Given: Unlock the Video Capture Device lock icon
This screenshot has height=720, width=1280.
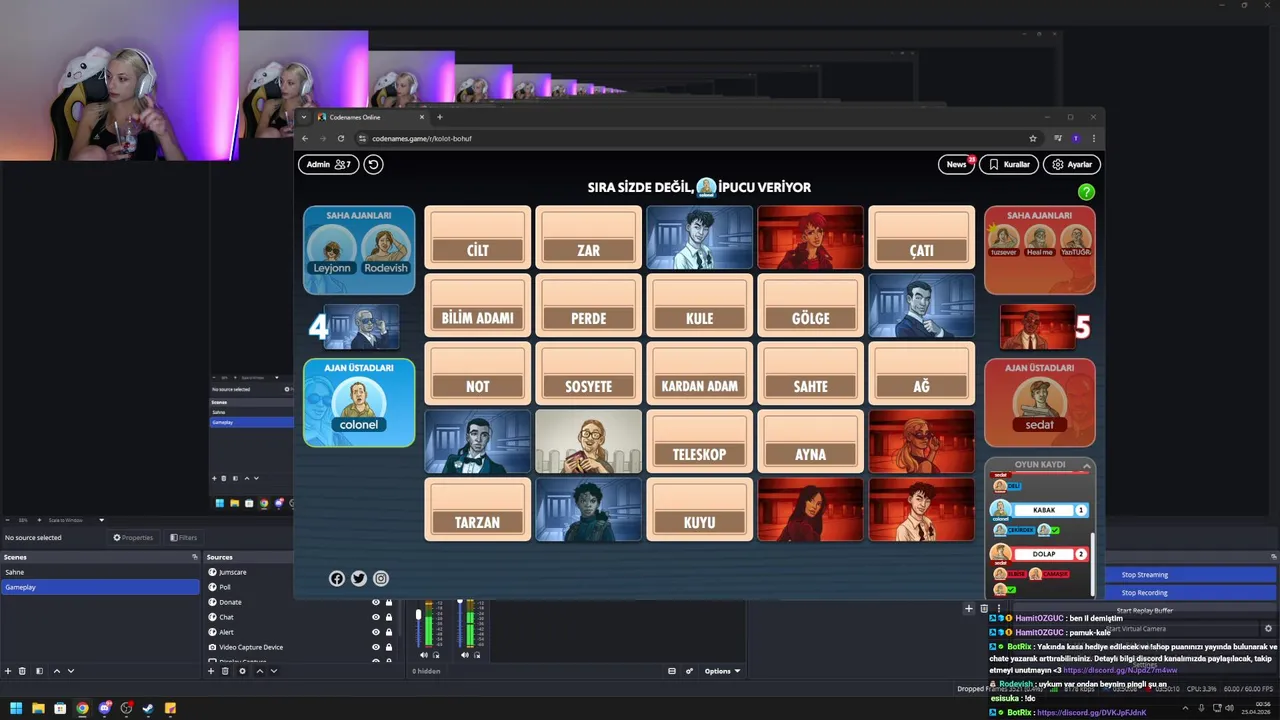Looking at the screenshot, I should pos(389,647).
